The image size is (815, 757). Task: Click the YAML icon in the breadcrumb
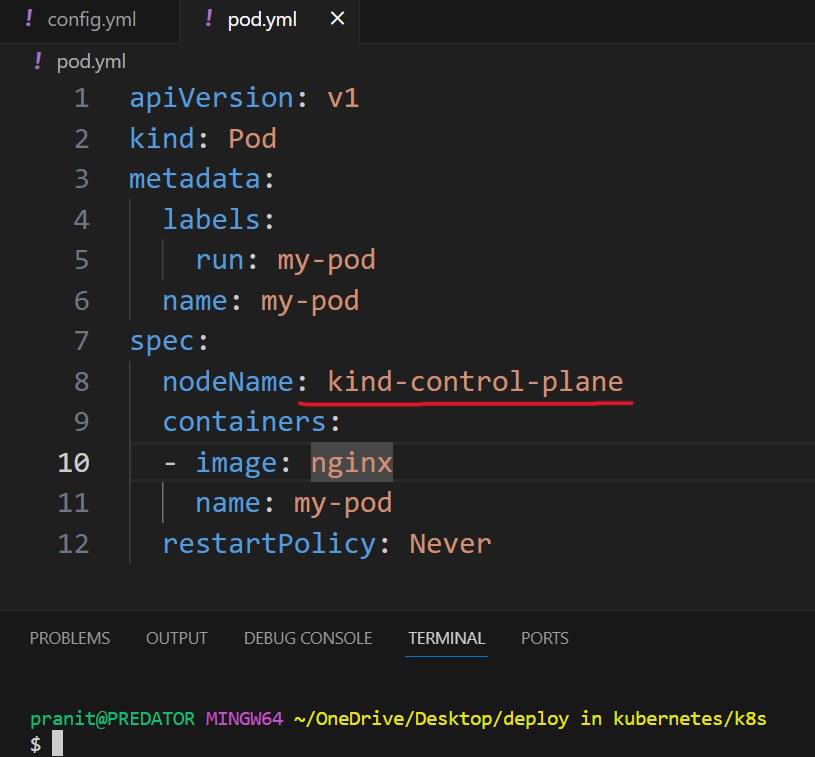38,61
